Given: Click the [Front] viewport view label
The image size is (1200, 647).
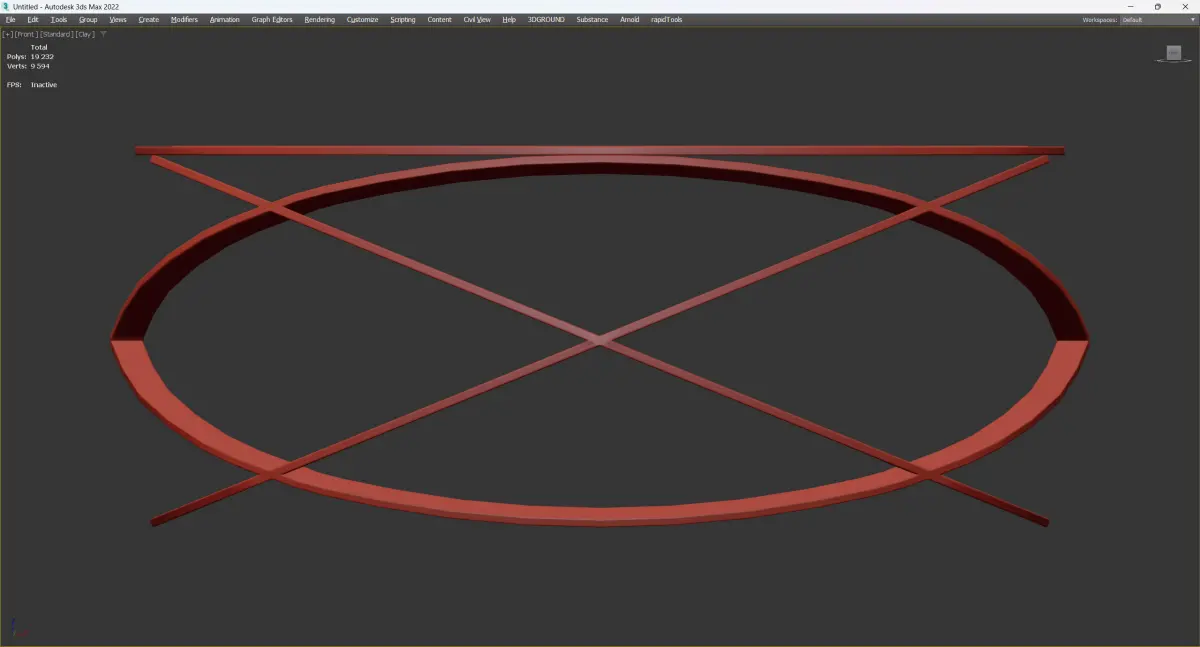Looking at the screenshot, I should pos(25,34).
